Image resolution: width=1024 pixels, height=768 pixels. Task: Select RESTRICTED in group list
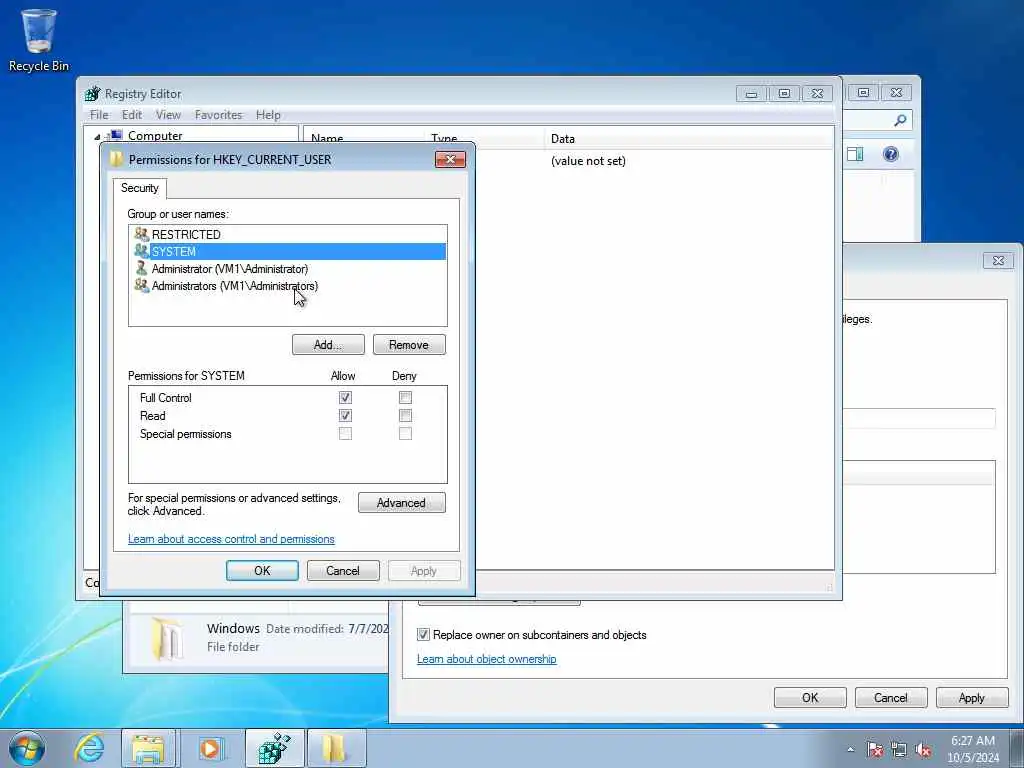click(287, 234)
